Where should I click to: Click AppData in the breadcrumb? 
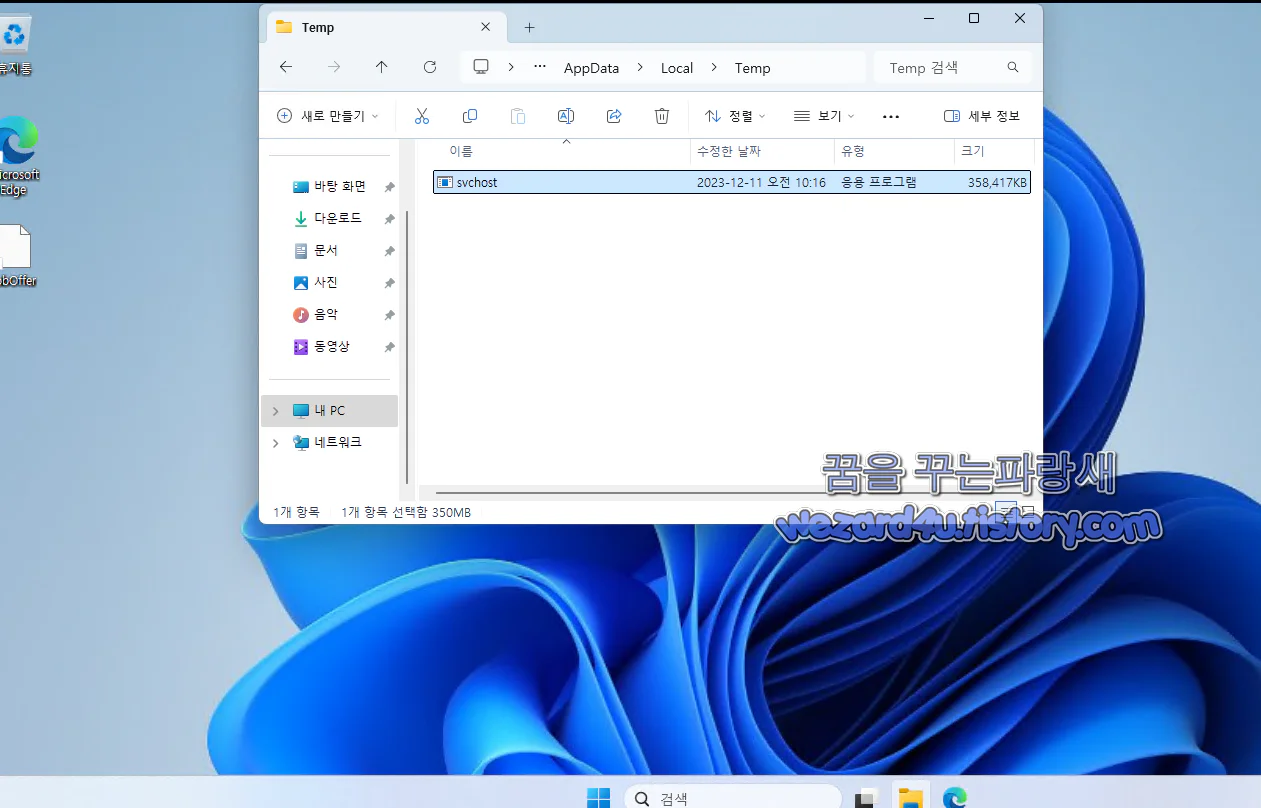tap(591, 68)
